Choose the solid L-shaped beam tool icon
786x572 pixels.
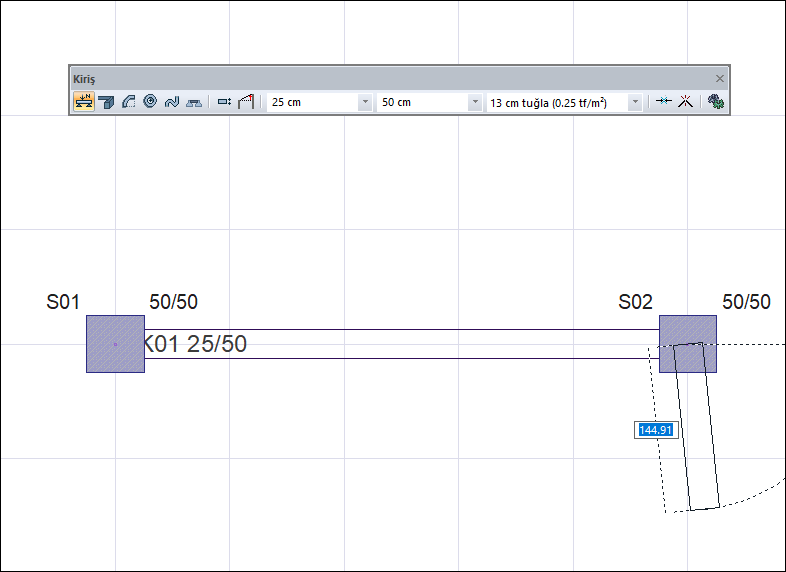[x=106, y=102]
